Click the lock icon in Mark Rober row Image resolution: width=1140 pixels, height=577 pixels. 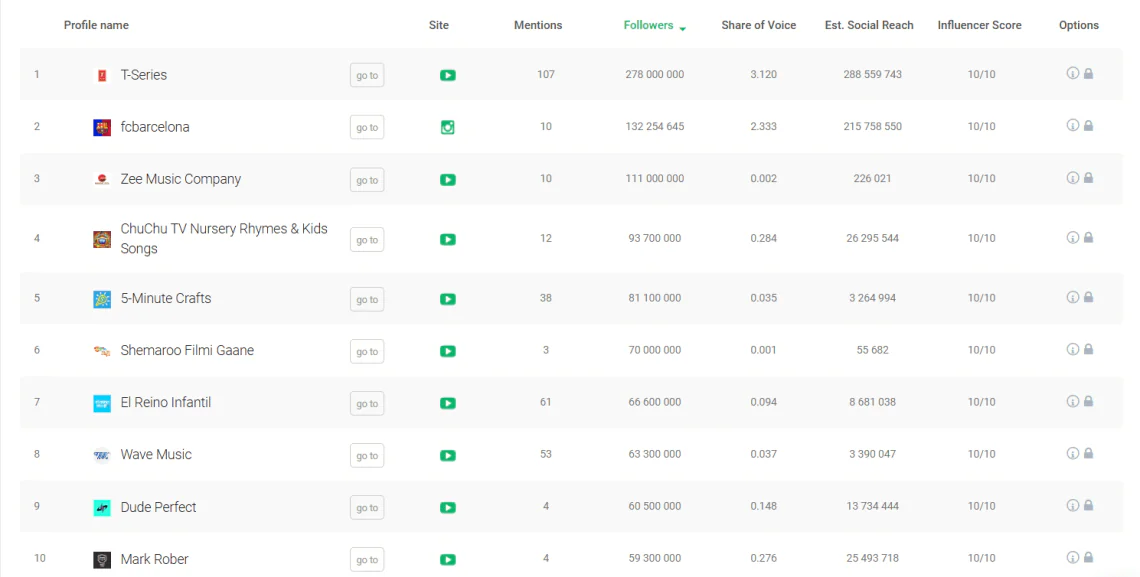(1088, 557)
